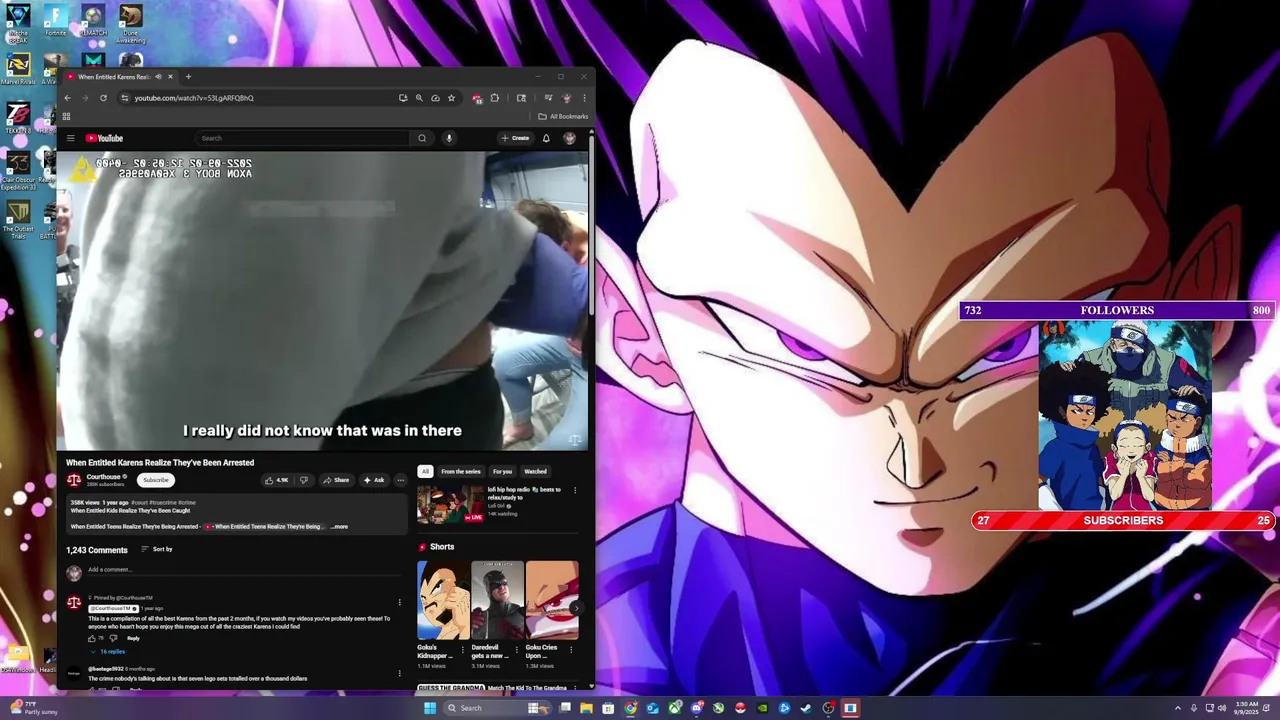Open options for lofi hip hop radio video

coord(575,490)
